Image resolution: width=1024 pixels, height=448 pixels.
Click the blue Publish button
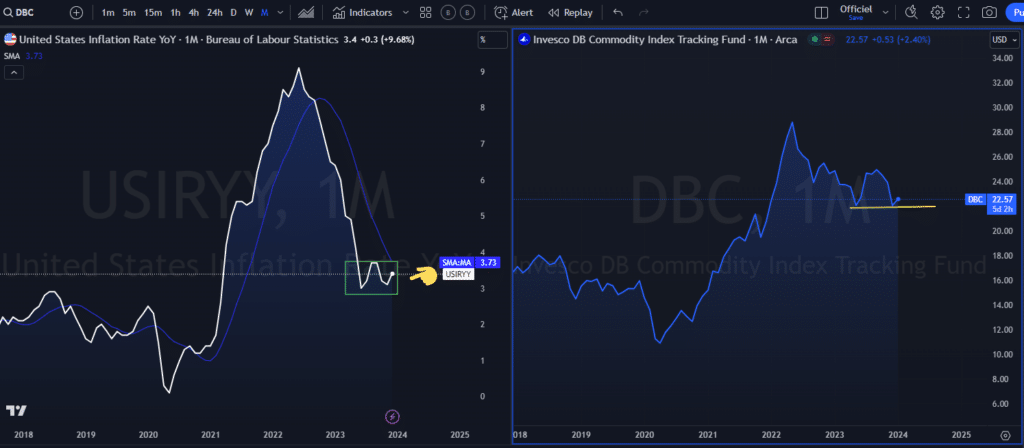1015,12
